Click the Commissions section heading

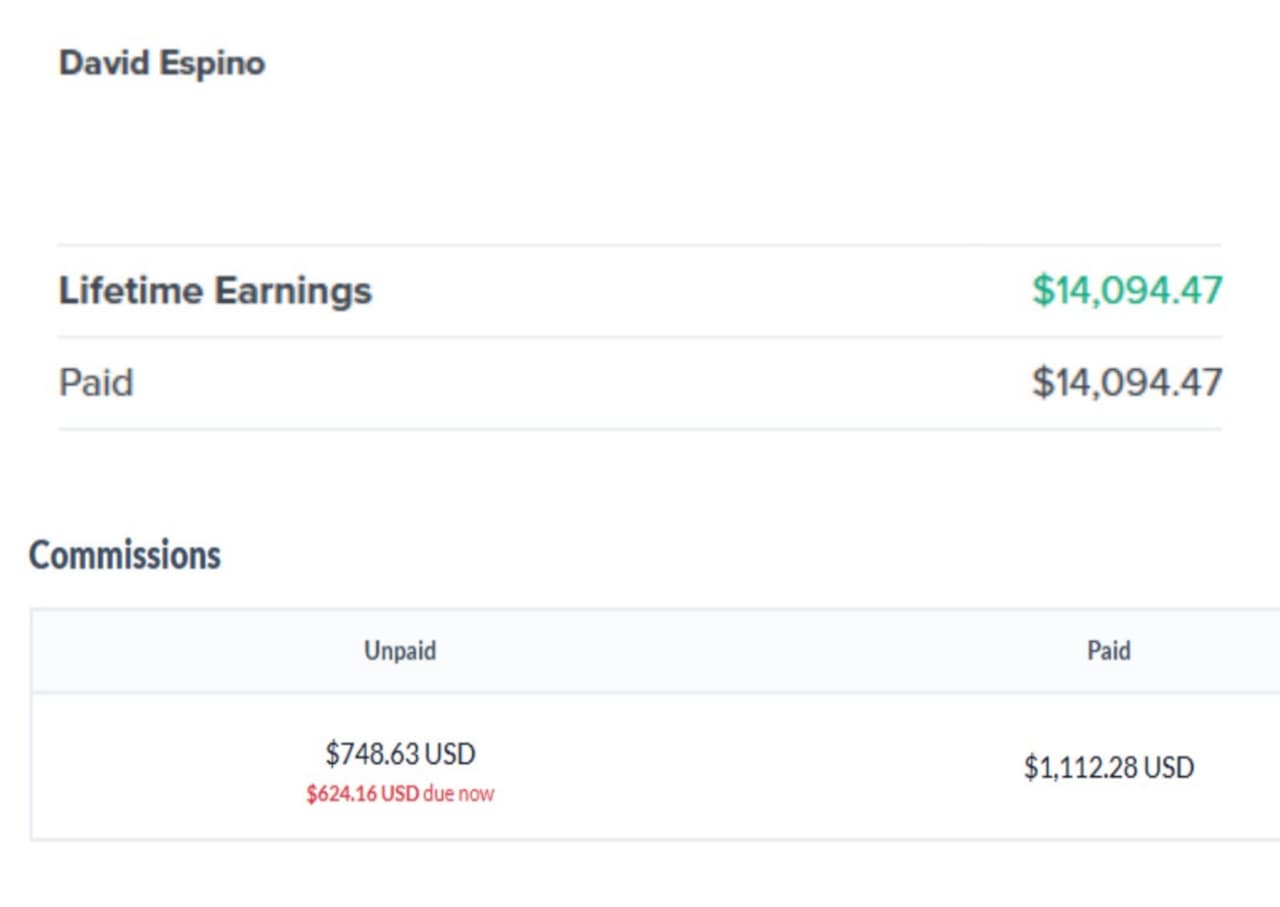pos(125,555)
